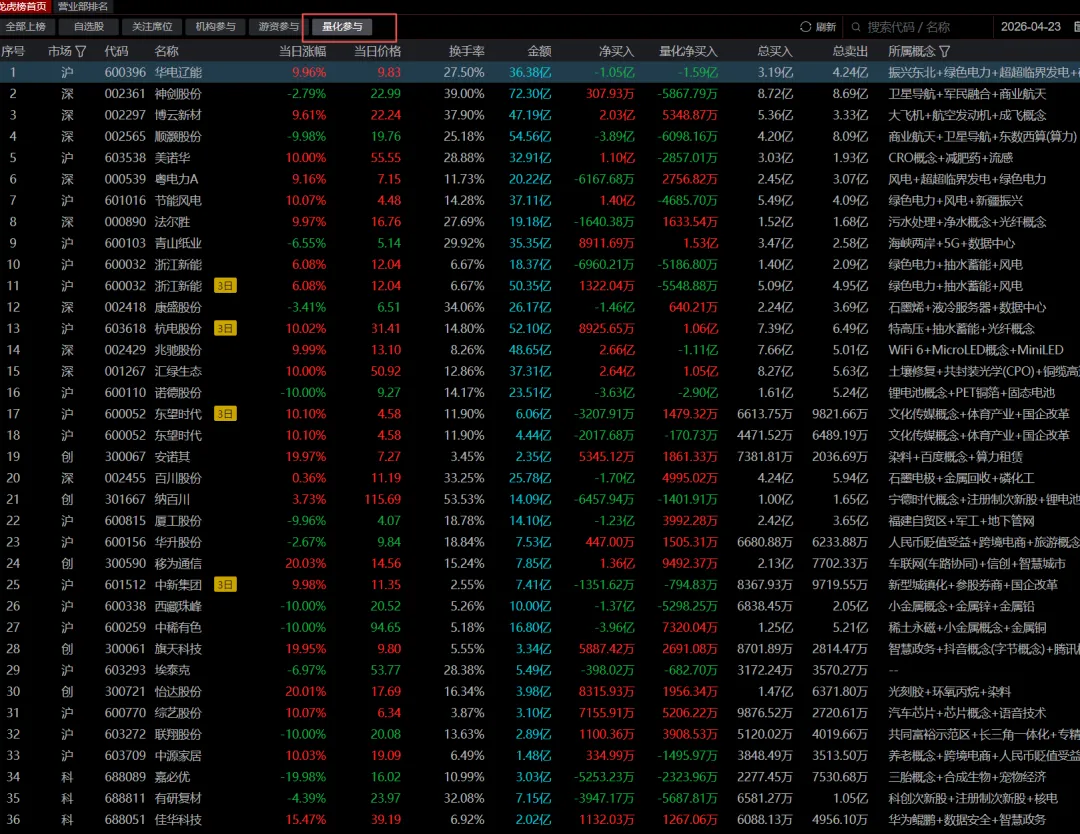Click the 3日 badge beside 浙江新能
The width and height of the screenshot is (1080, 834).
[225, 286]
